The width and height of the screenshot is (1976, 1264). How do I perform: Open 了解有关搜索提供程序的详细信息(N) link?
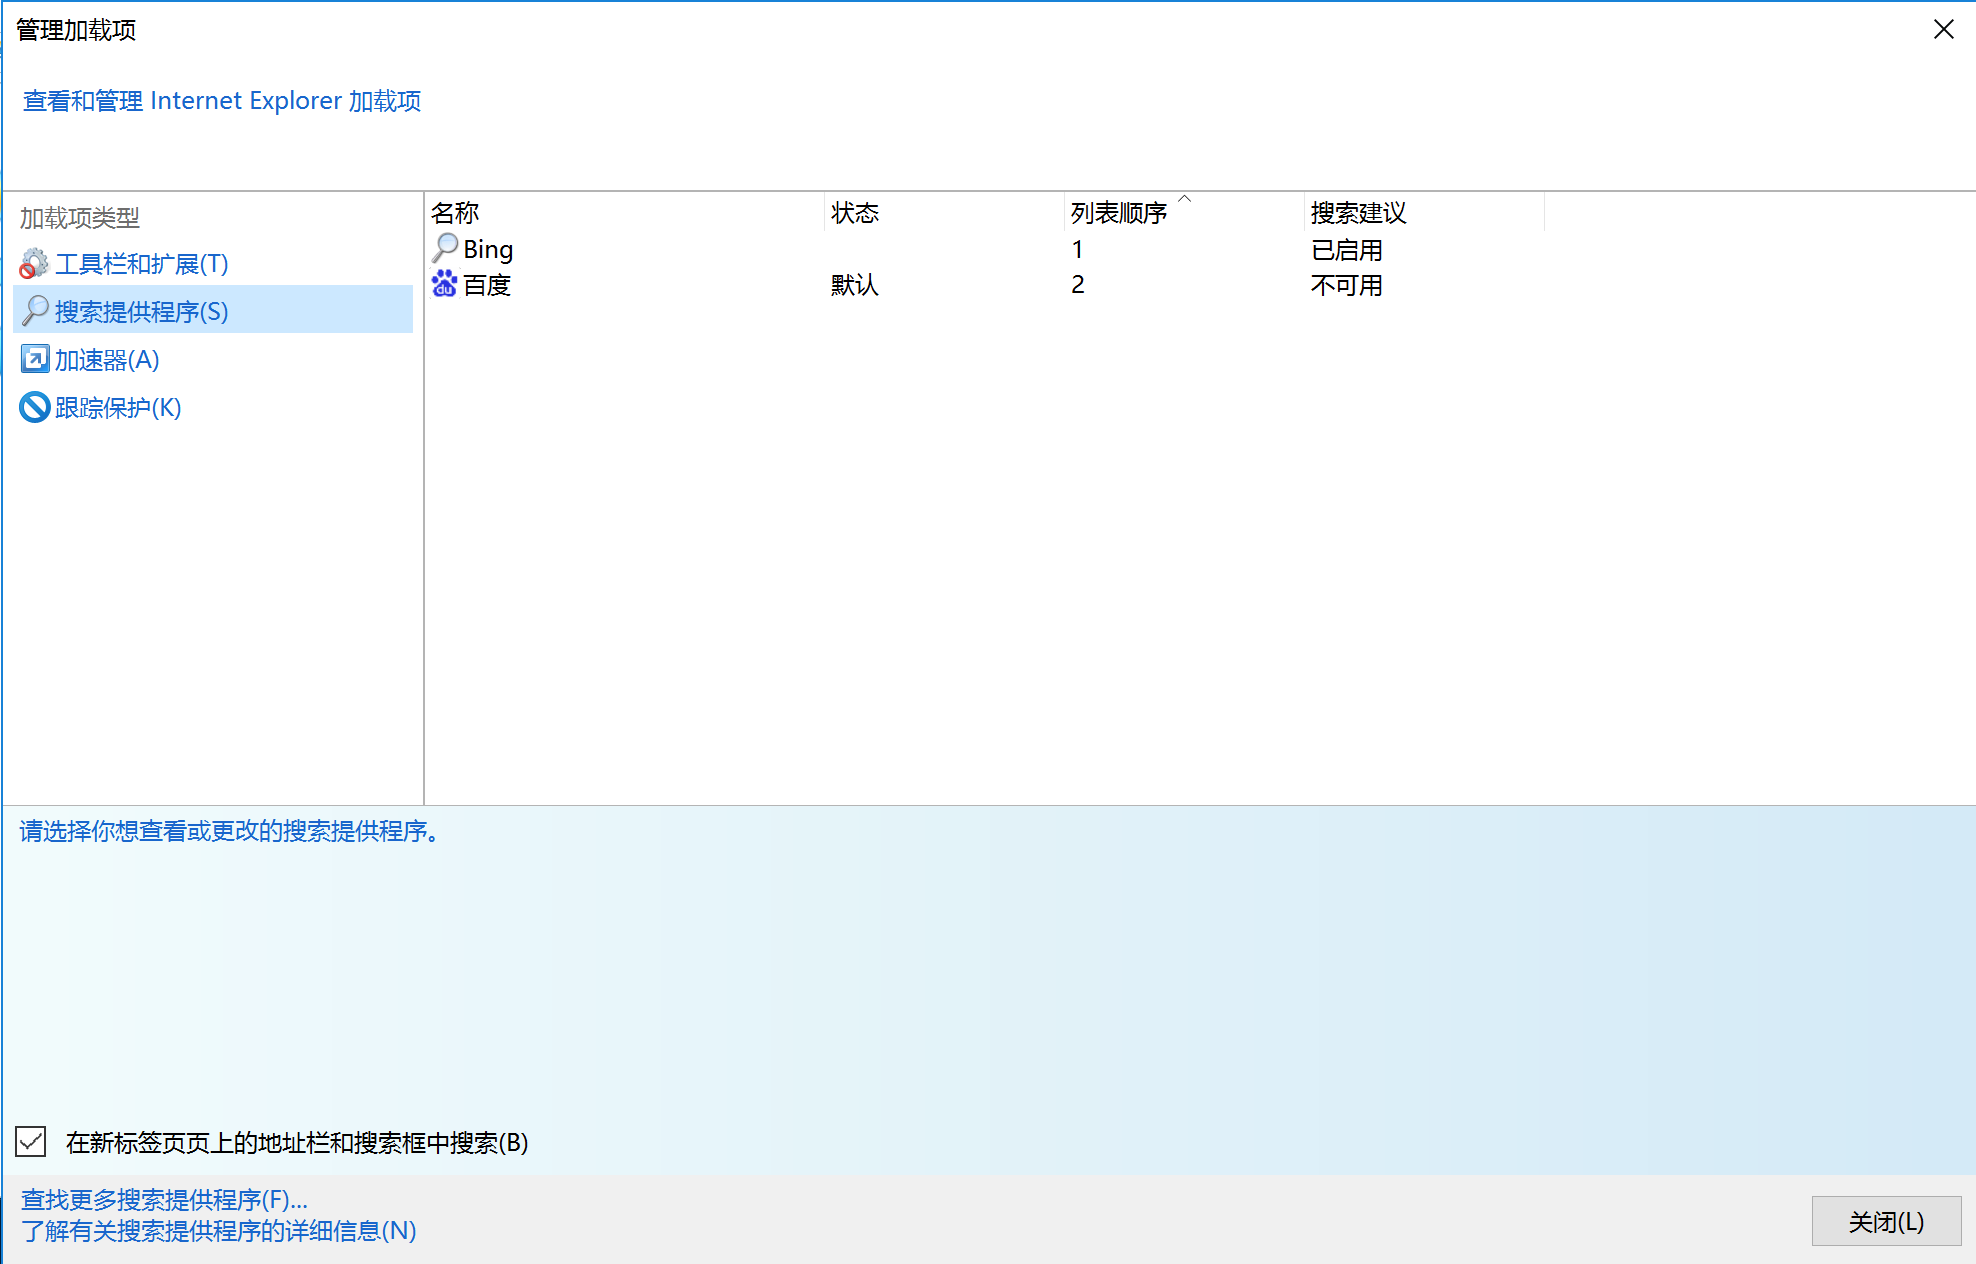tap(219, 1231)
